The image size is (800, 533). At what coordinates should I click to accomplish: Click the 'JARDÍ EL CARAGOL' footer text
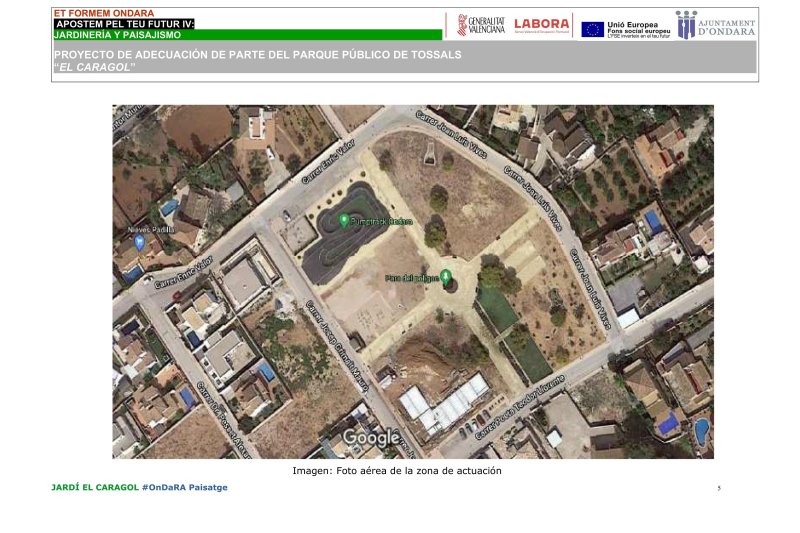click(95, 487)
